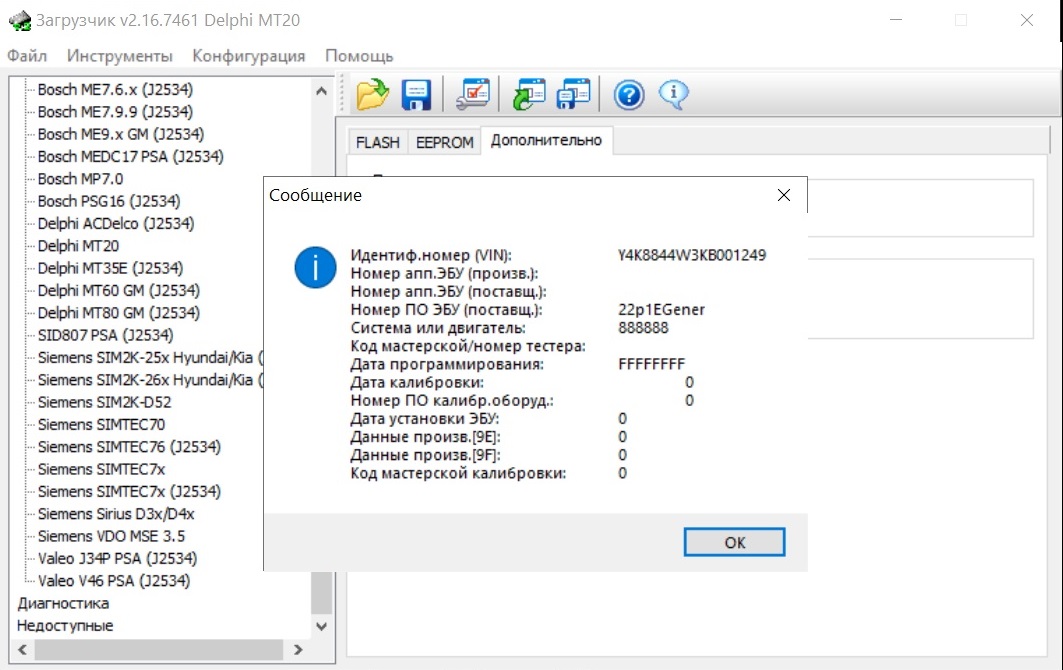Screen dimensions: 1063x670
Task: Open the Помощь menu
Action: point(359,56)
